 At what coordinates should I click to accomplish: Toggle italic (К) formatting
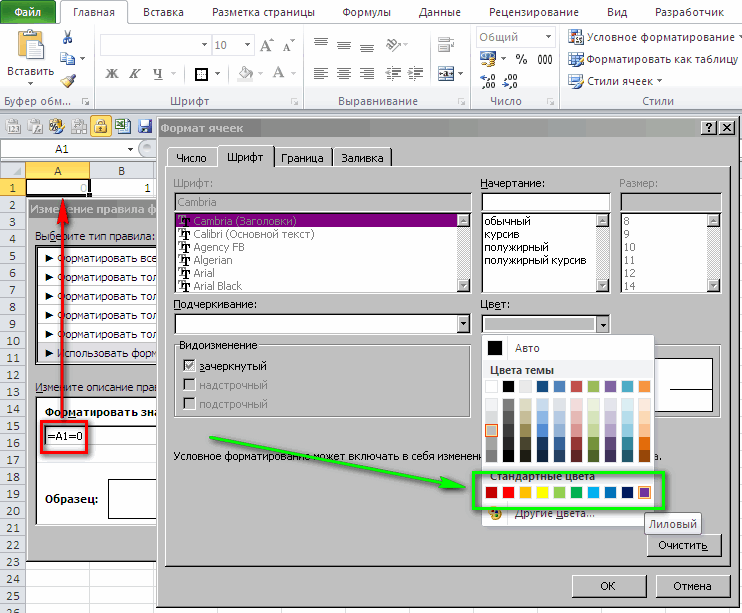coord(135,73)
